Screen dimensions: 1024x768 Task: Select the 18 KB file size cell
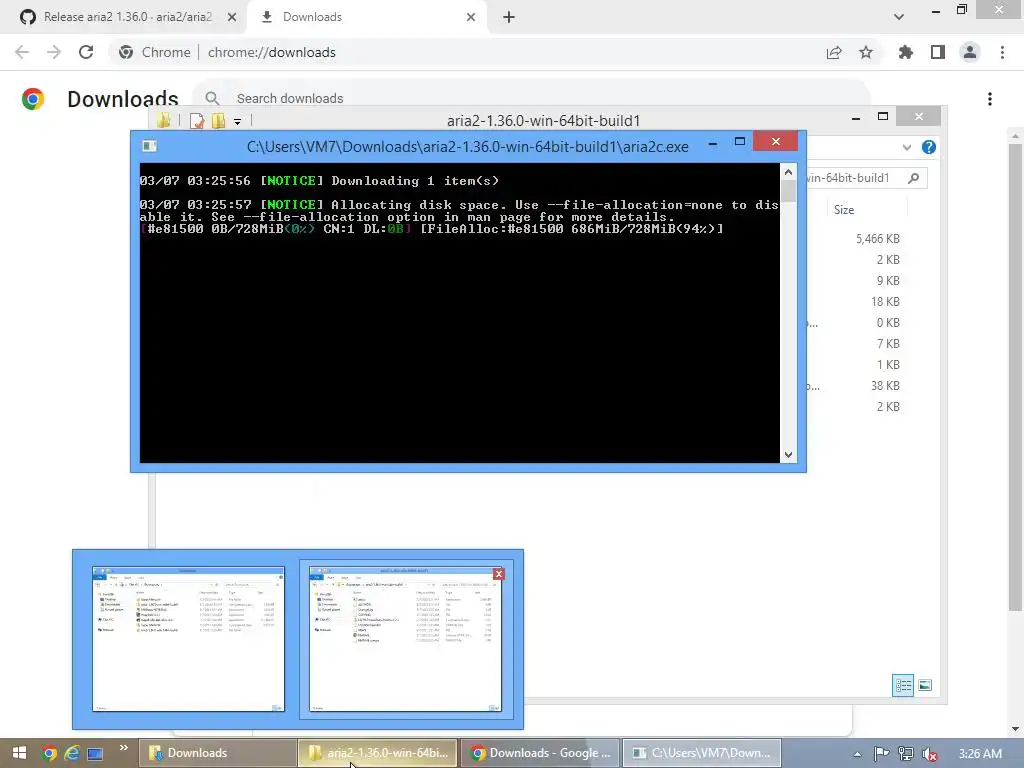[x=885, y=302]
